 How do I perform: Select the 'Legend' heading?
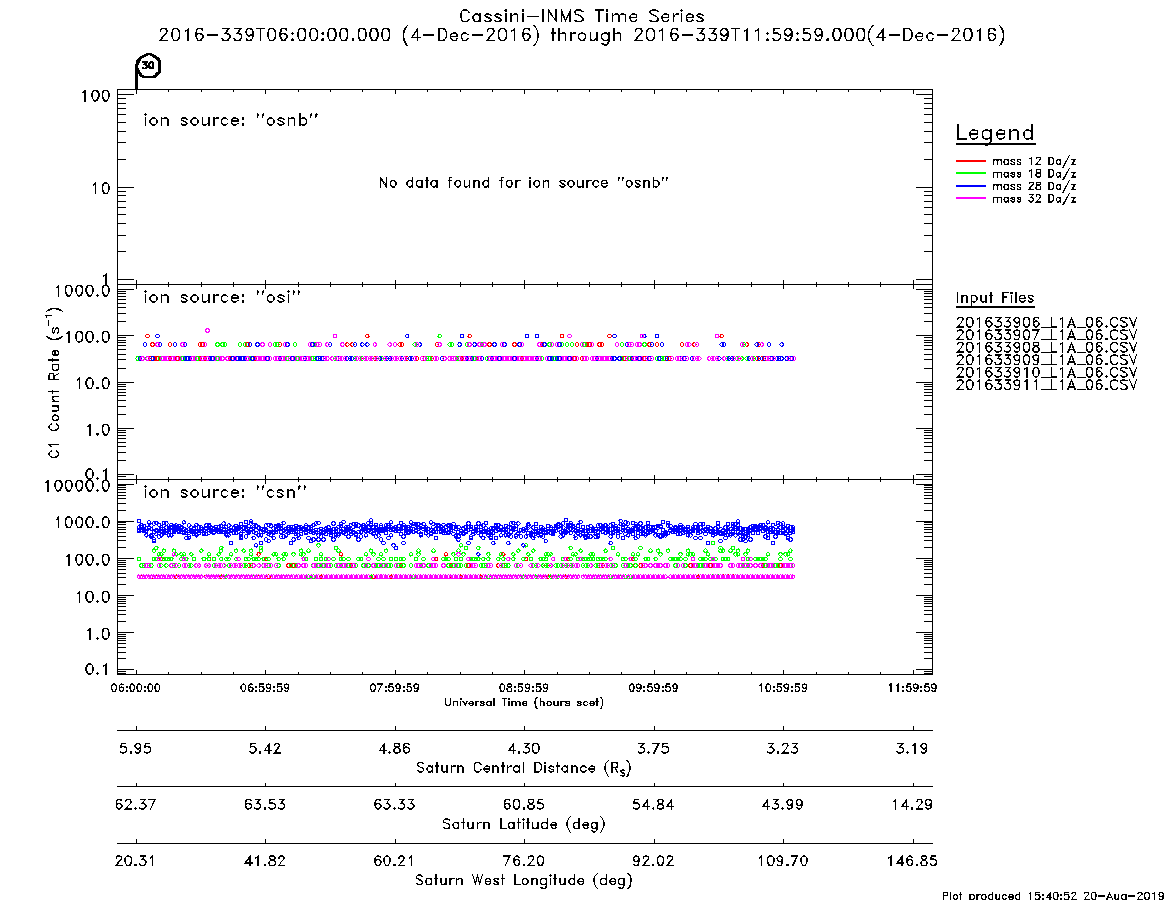995,133
